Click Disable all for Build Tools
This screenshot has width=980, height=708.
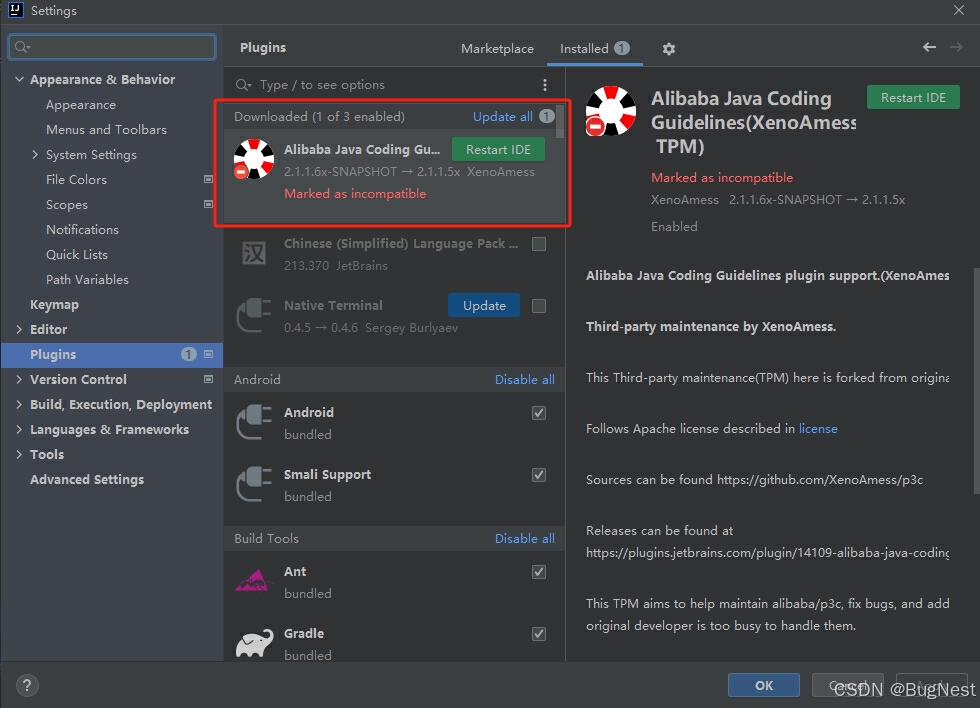524,539
